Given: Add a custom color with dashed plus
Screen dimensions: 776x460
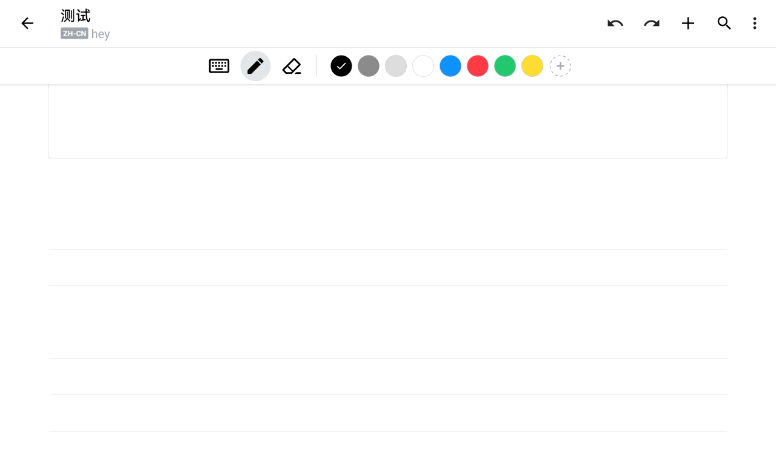Looking at the screenshot, I should coord(560,66).
